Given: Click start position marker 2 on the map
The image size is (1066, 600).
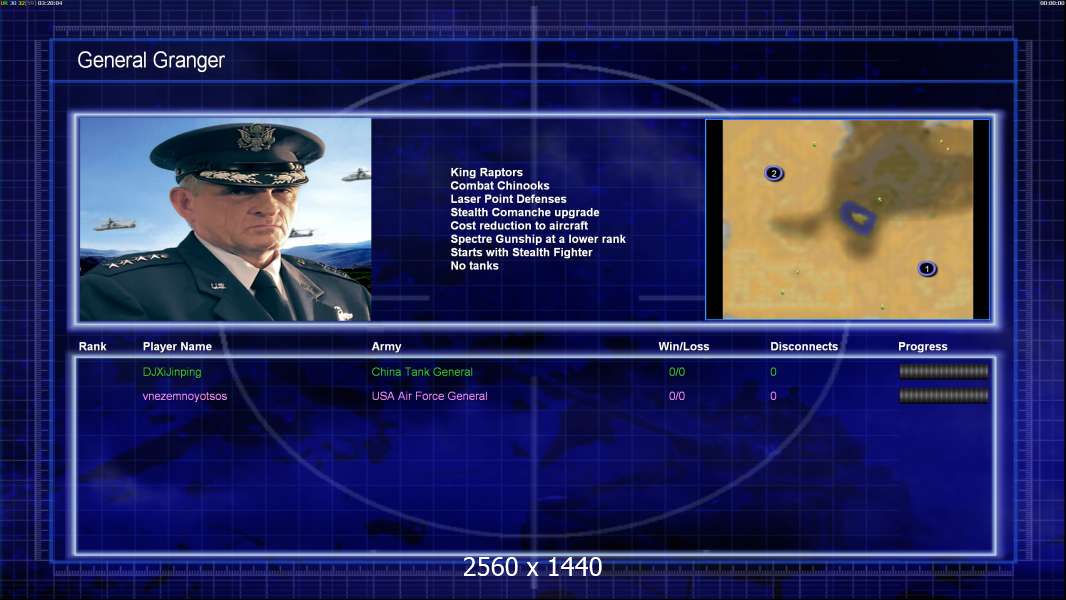Looking at the screenshot, I should coord(774,173).
